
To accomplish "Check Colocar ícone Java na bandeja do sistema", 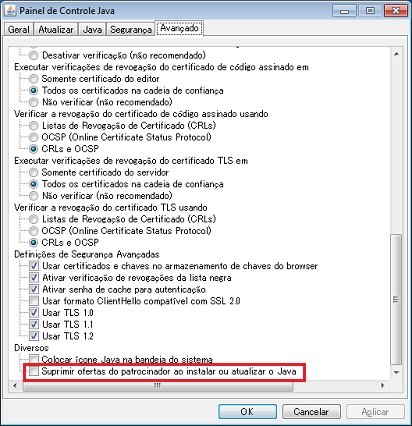I will [34, 359].
